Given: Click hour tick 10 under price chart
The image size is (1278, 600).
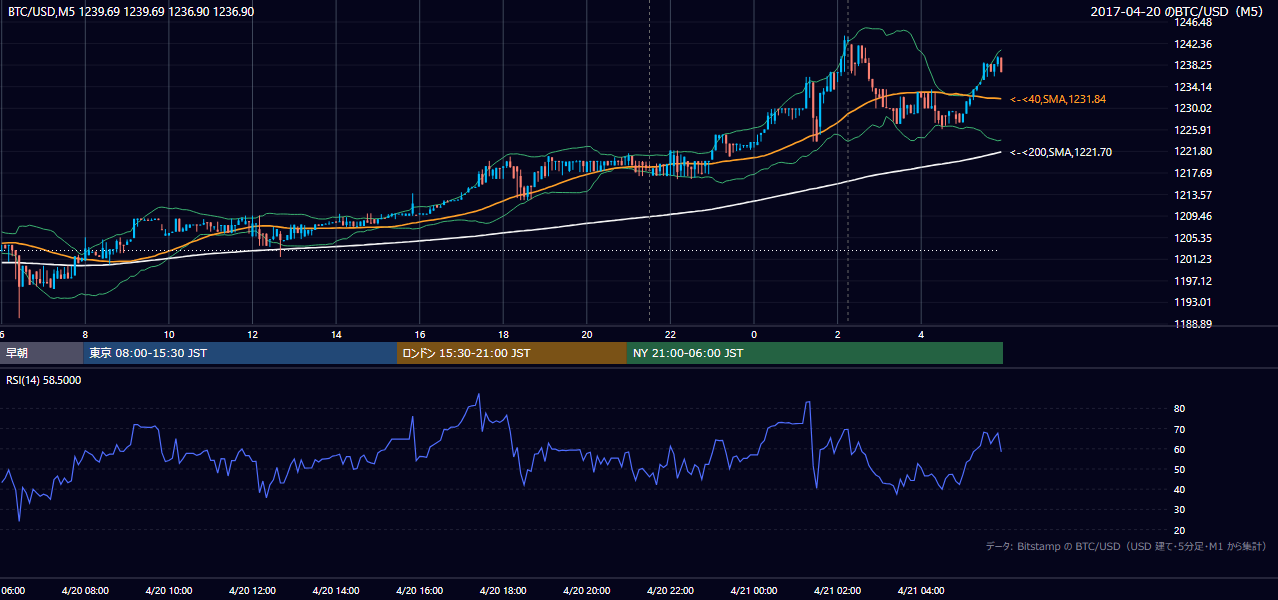Looking at the screenshot, I should coord(169,334).
